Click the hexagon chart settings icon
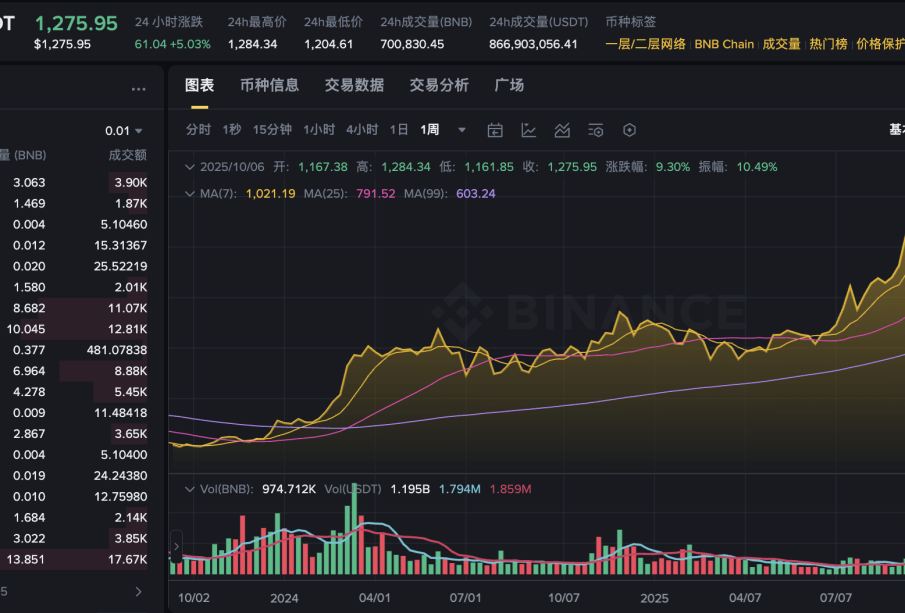 tap(629, 130)
